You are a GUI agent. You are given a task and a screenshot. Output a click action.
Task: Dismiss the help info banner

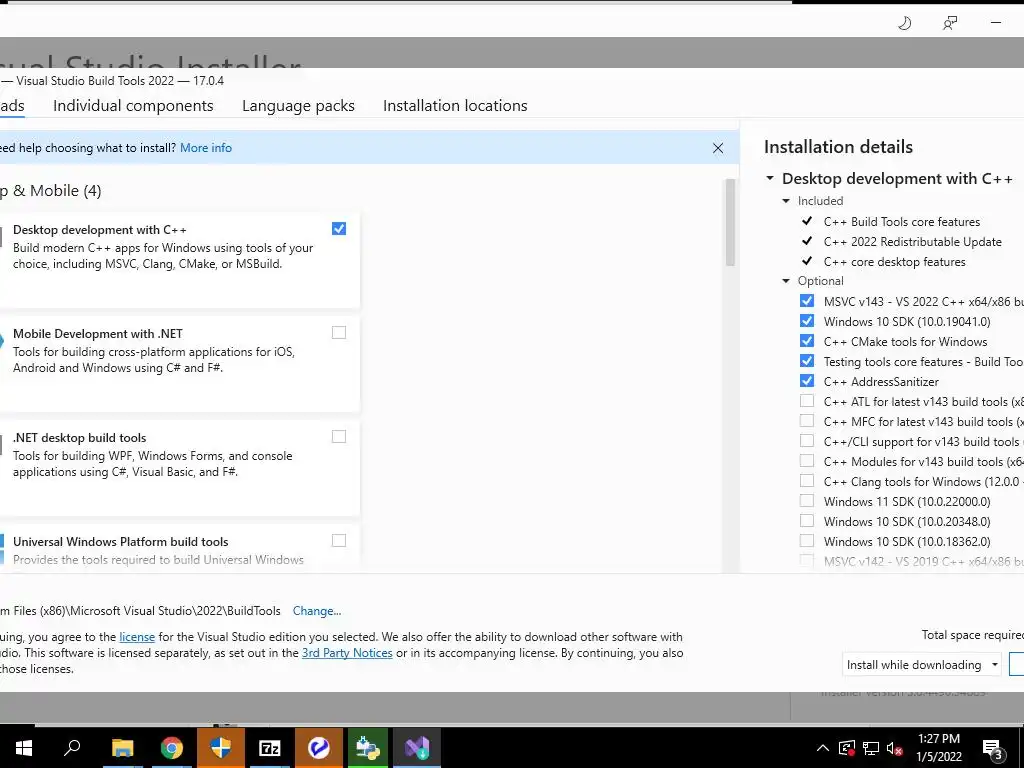coord(718,148)
